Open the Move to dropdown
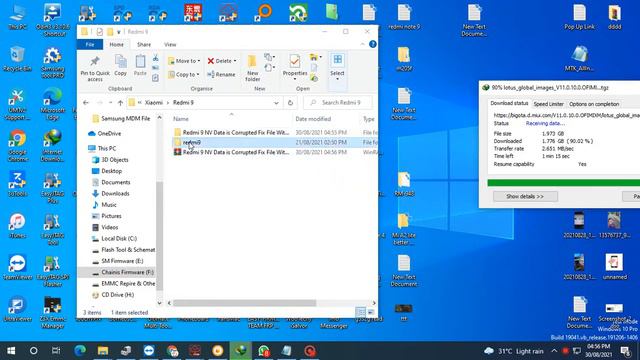The height and width of the screenshot is (360, 640). point(184,61)
